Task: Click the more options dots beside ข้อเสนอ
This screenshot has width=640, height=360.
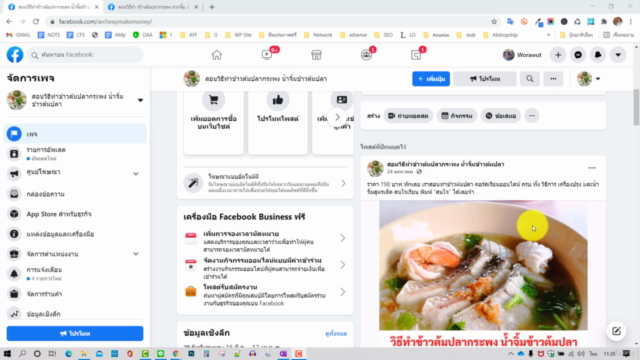Action: (532, 116)
